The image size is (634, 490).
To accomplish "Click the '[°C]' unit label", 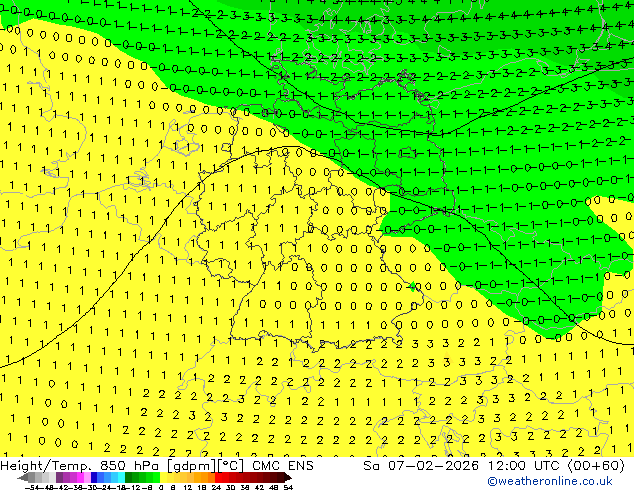I will (229, 466).
